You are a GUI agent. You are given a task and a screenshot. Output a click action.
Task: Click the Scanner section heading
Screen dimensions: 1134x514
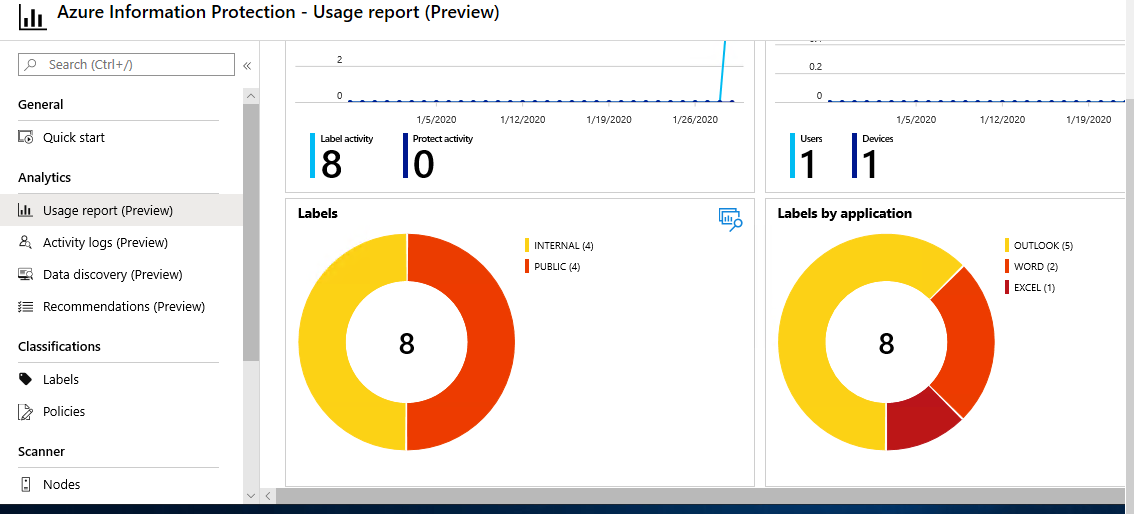point(41,451)
